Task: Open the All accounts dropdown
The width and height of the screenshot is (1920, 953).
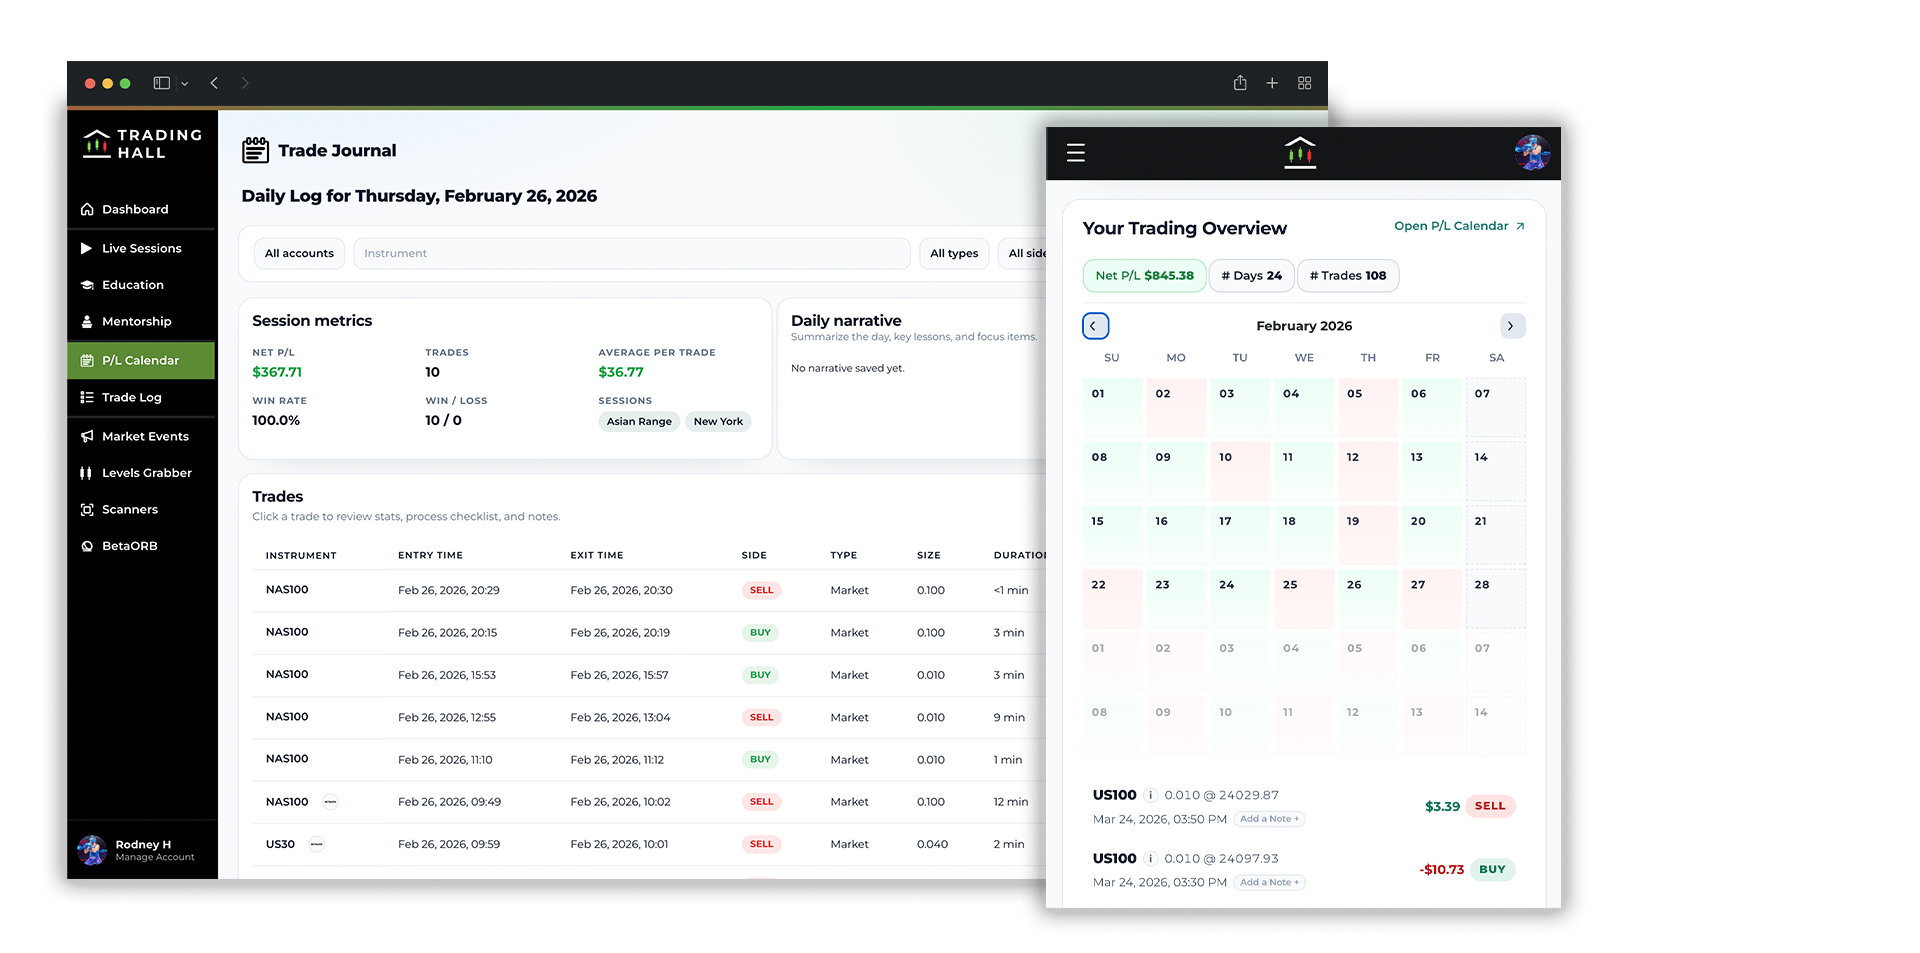Action: 299,254
